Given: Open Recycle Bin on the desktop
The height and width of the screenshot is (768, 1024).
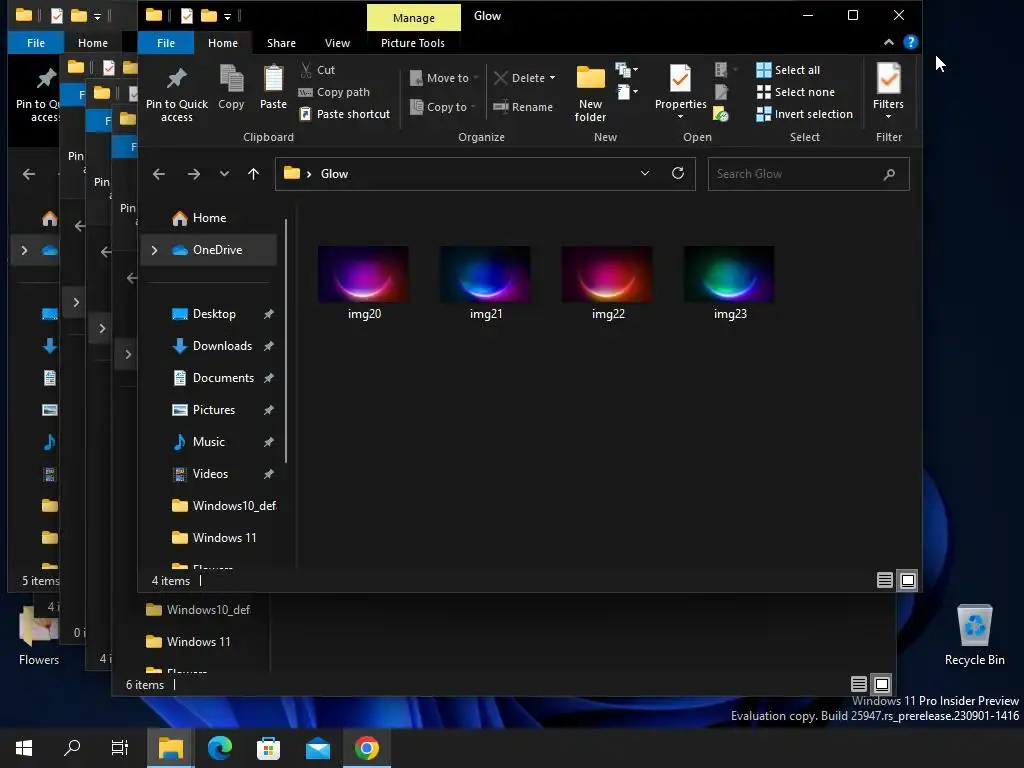Looking at the screenshot, I should point(974,634).
